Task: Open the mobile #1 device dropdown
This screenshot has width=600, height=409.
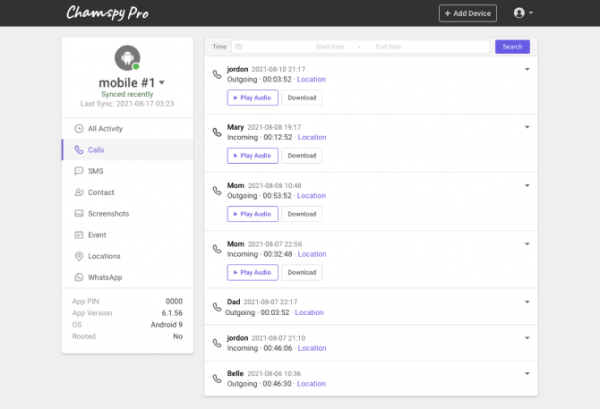Action: [x=162, y=83]
